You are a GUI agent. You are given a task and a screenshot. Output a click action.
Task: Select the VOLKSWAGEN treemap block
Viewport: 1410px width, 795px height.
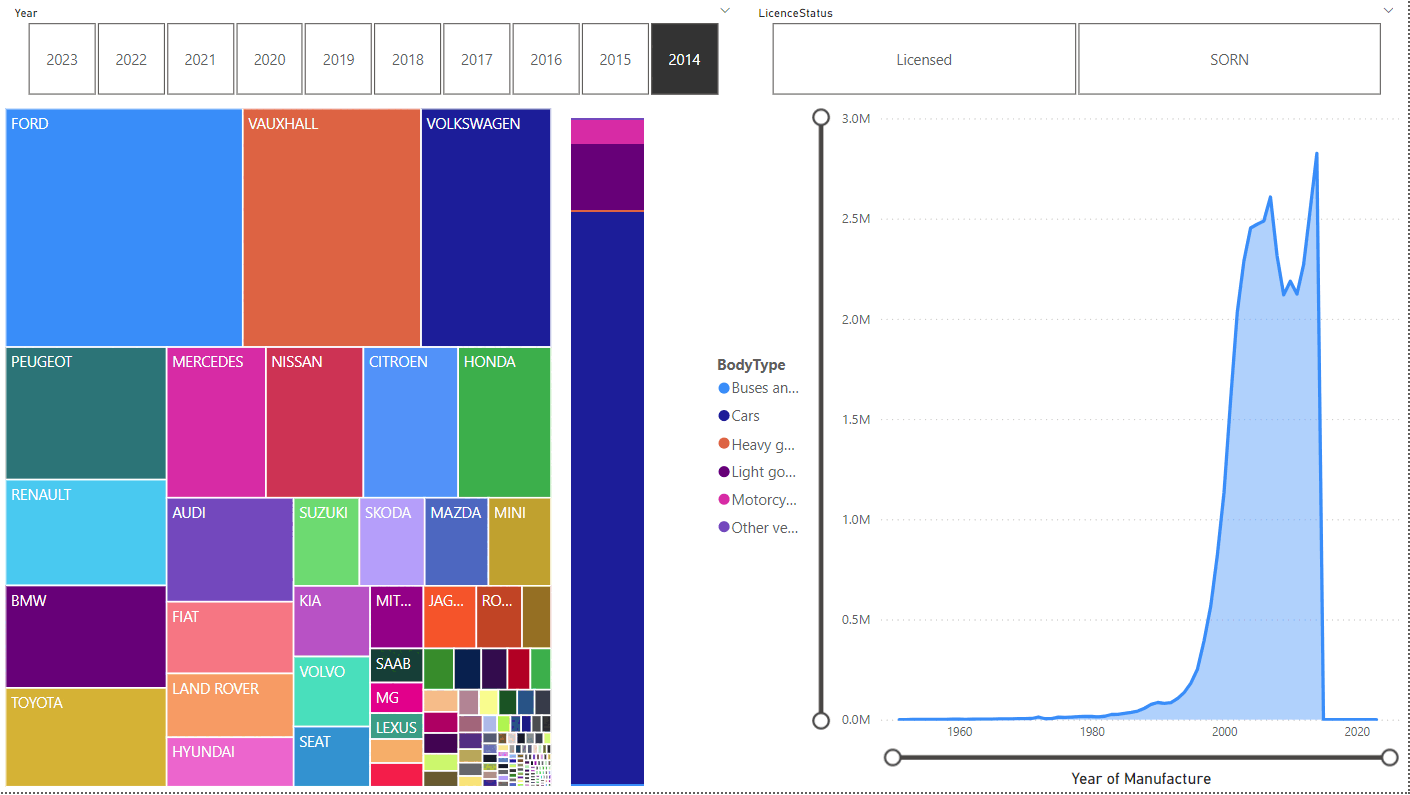coord(485,228)
